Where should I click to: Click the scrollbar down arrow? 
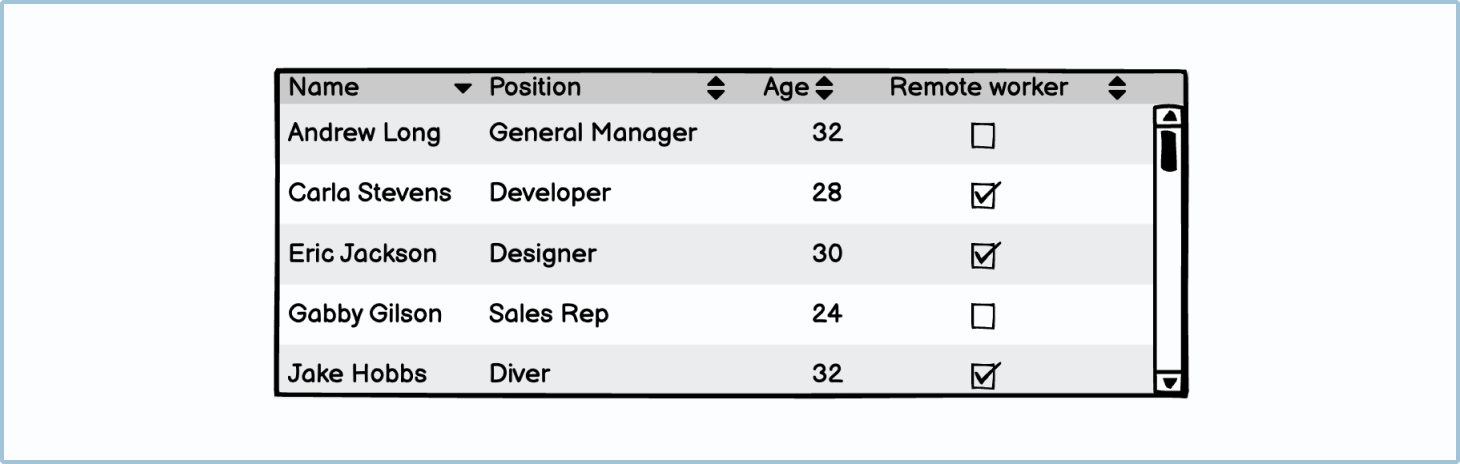[1168, 381]
